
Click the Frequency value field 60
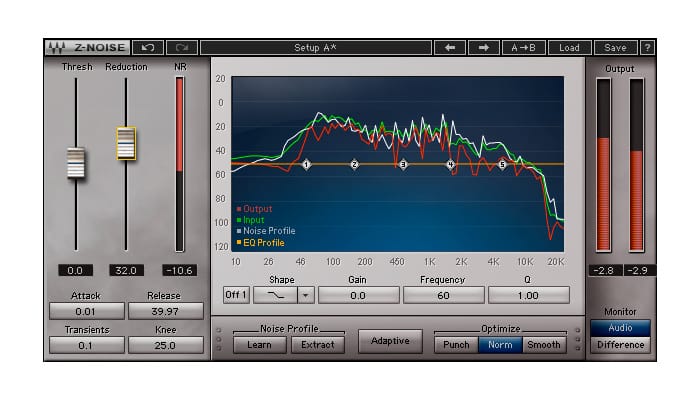443,295
